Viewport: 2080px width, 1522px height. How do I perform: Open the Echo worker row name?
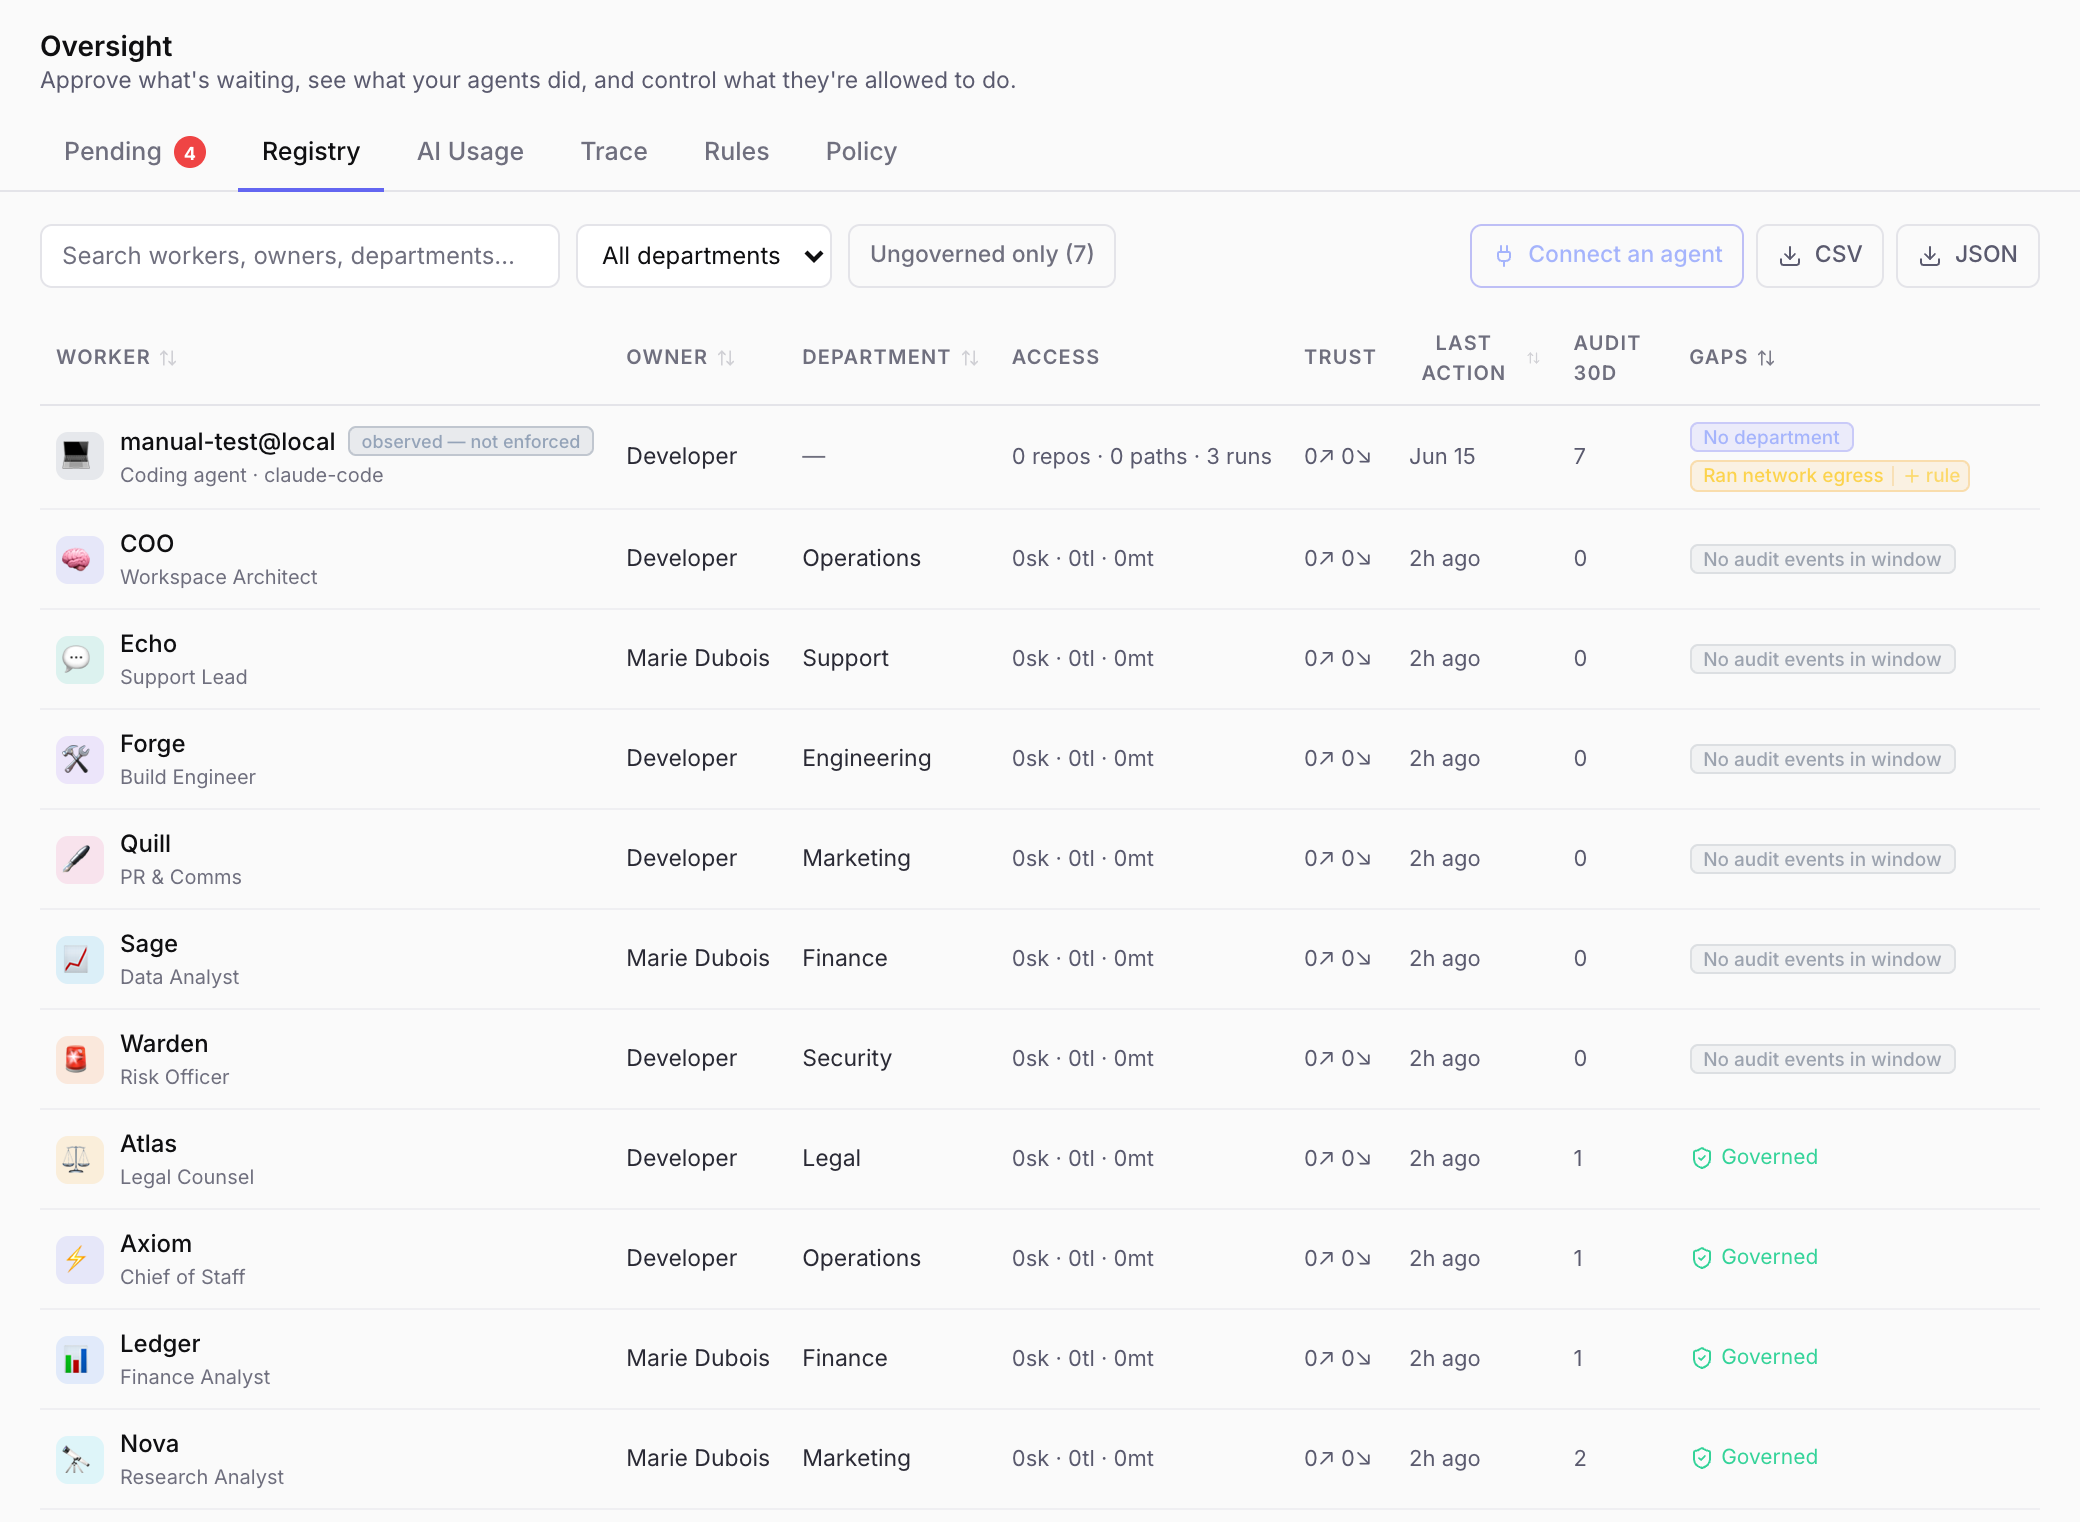tap(148, 644)
